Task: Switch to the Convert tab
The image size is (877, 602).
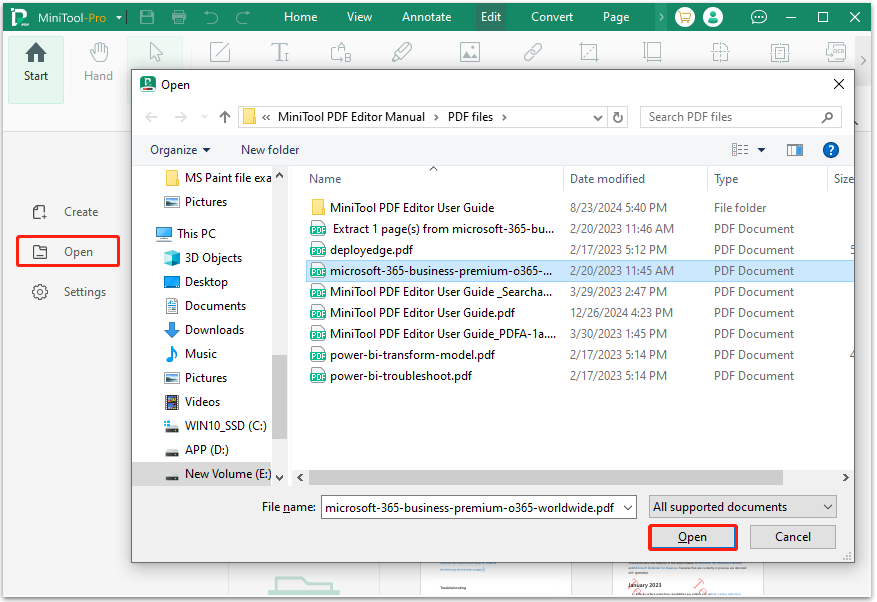Action: click(552, 17)
